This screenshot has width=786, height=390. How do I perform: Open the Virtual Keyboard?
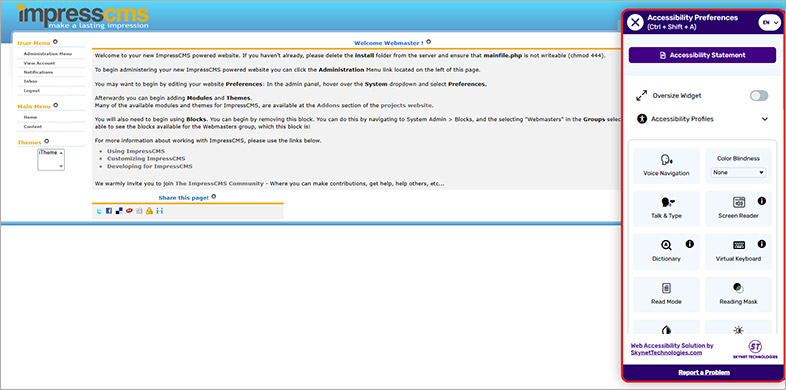pyautogui.click(x=738, y=252)
